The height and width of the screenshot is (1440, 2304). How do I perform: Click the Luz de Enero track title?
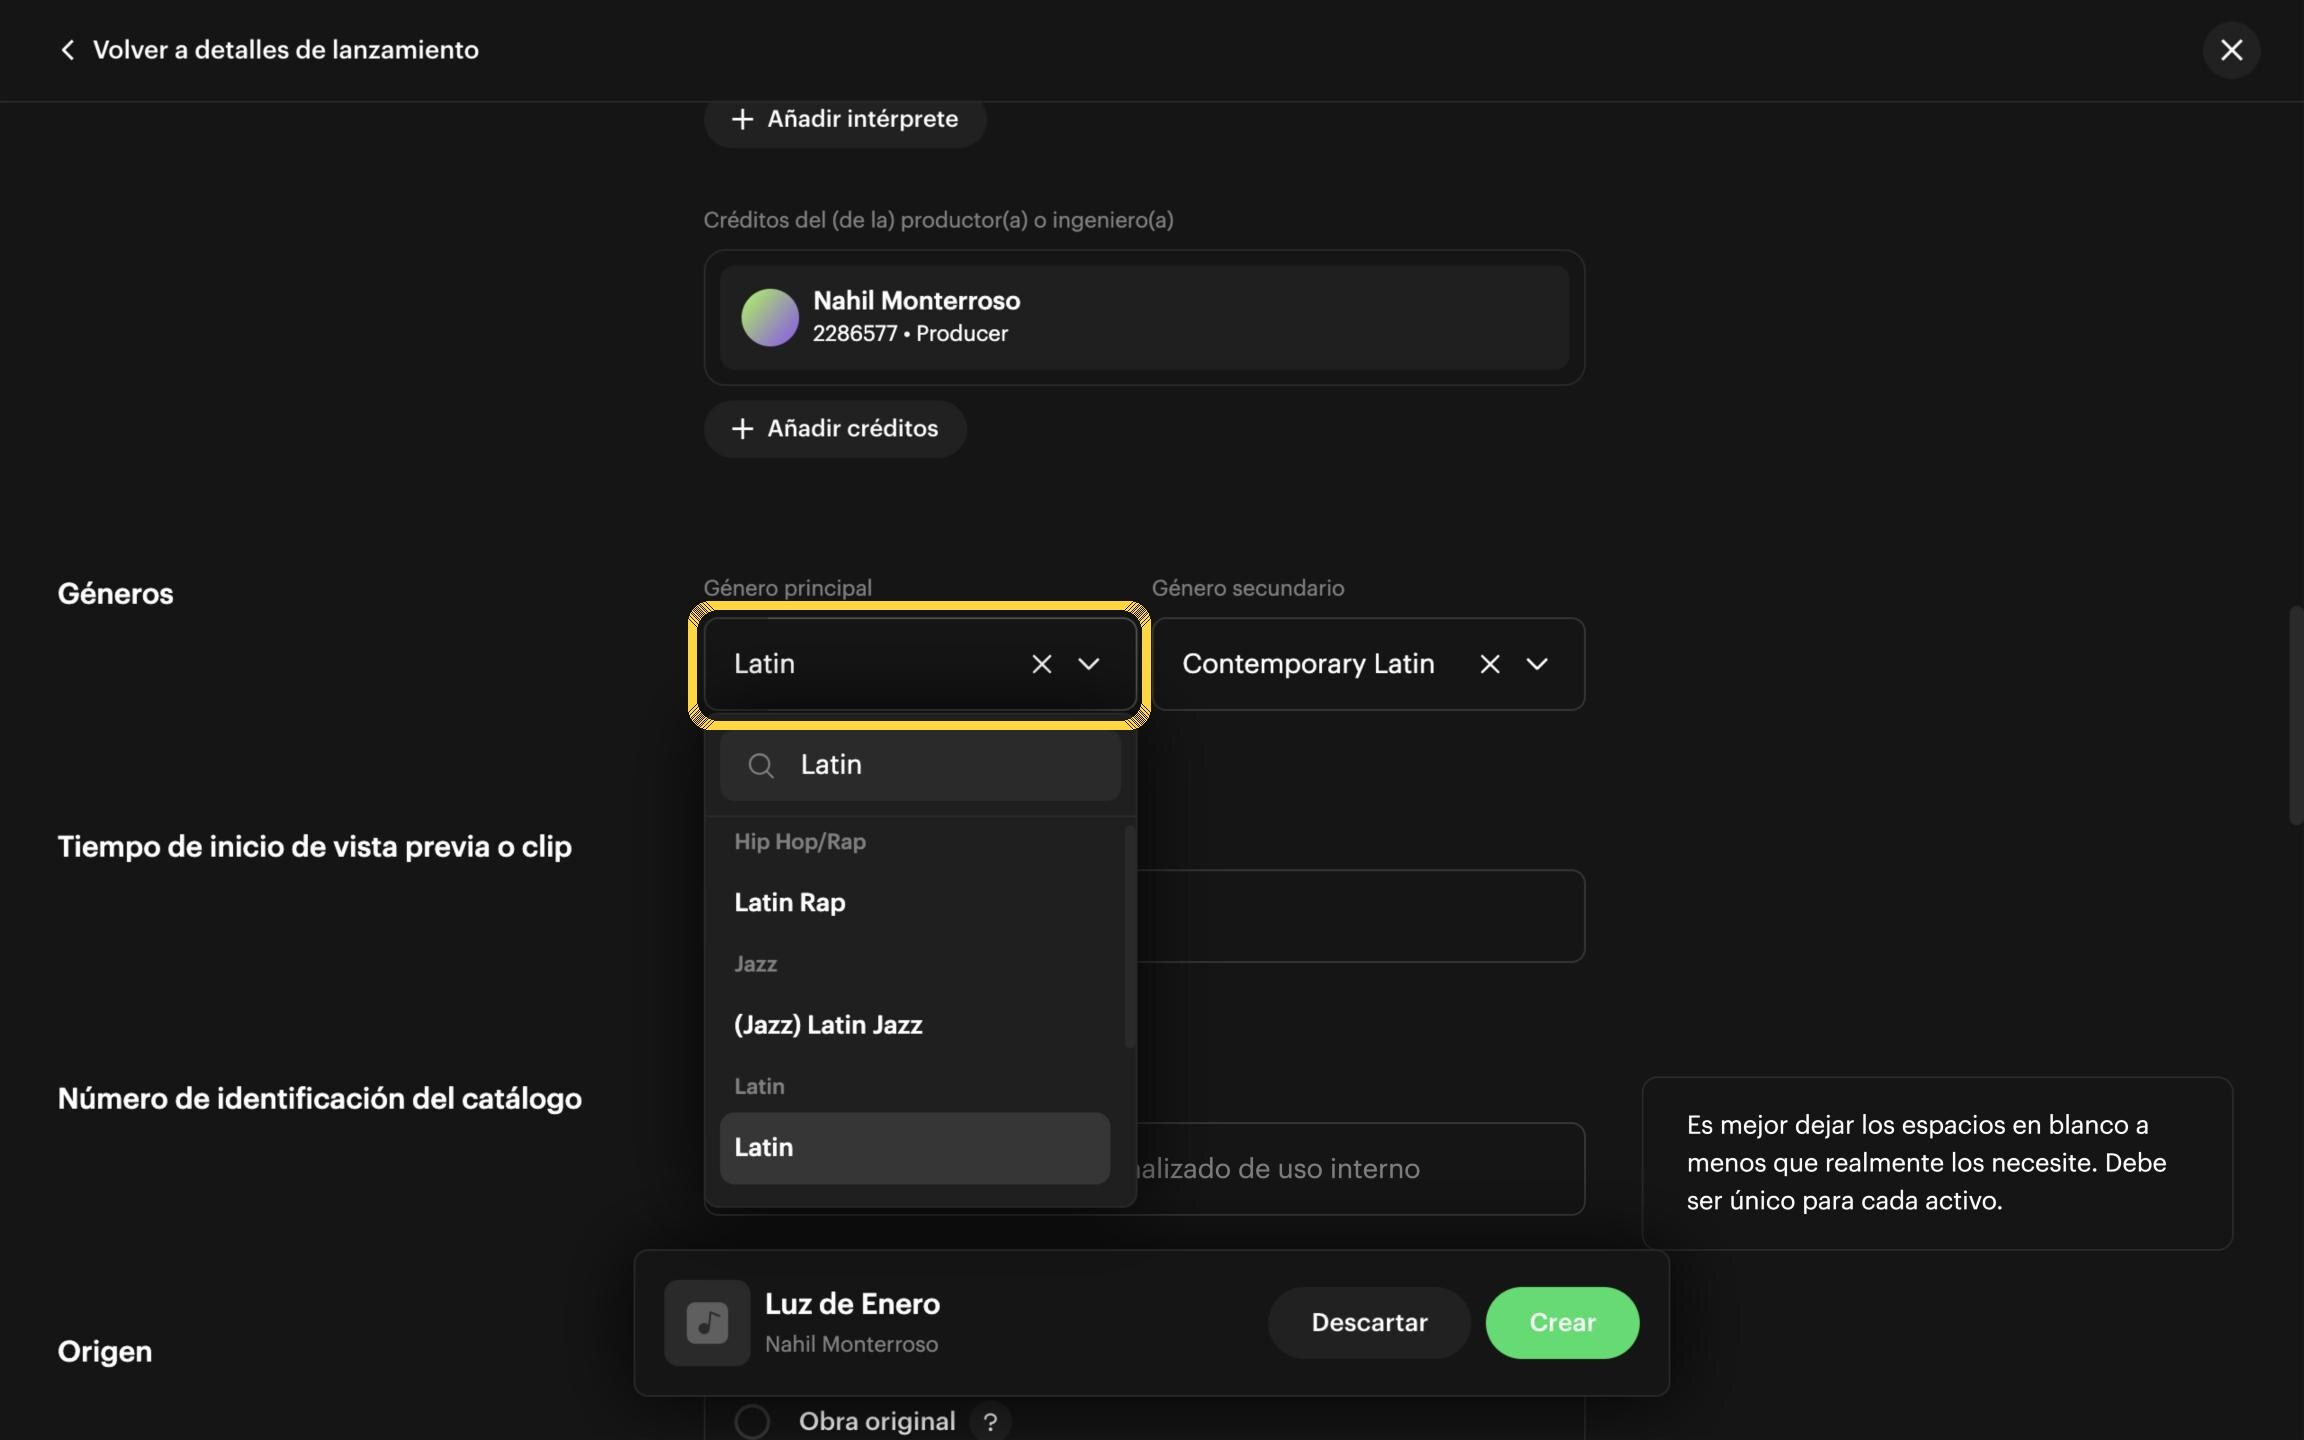tap(852, 1304)
